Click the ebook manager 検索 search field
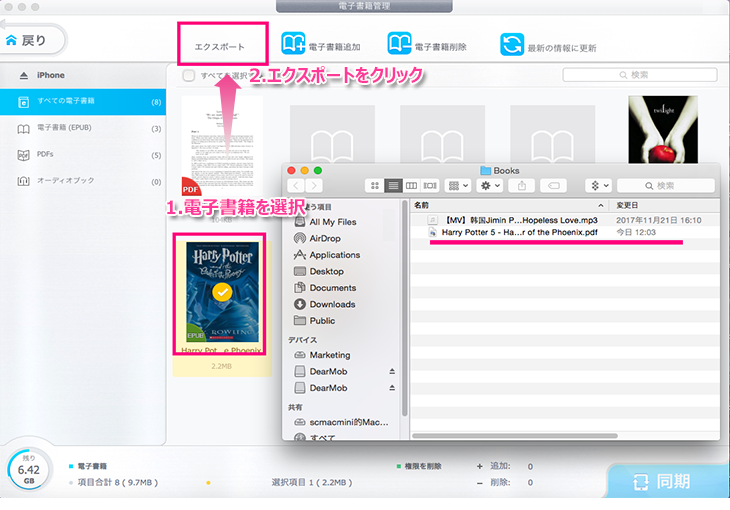Image resolution: width=730 pixels, height=510 pixels. click(640, 75)
